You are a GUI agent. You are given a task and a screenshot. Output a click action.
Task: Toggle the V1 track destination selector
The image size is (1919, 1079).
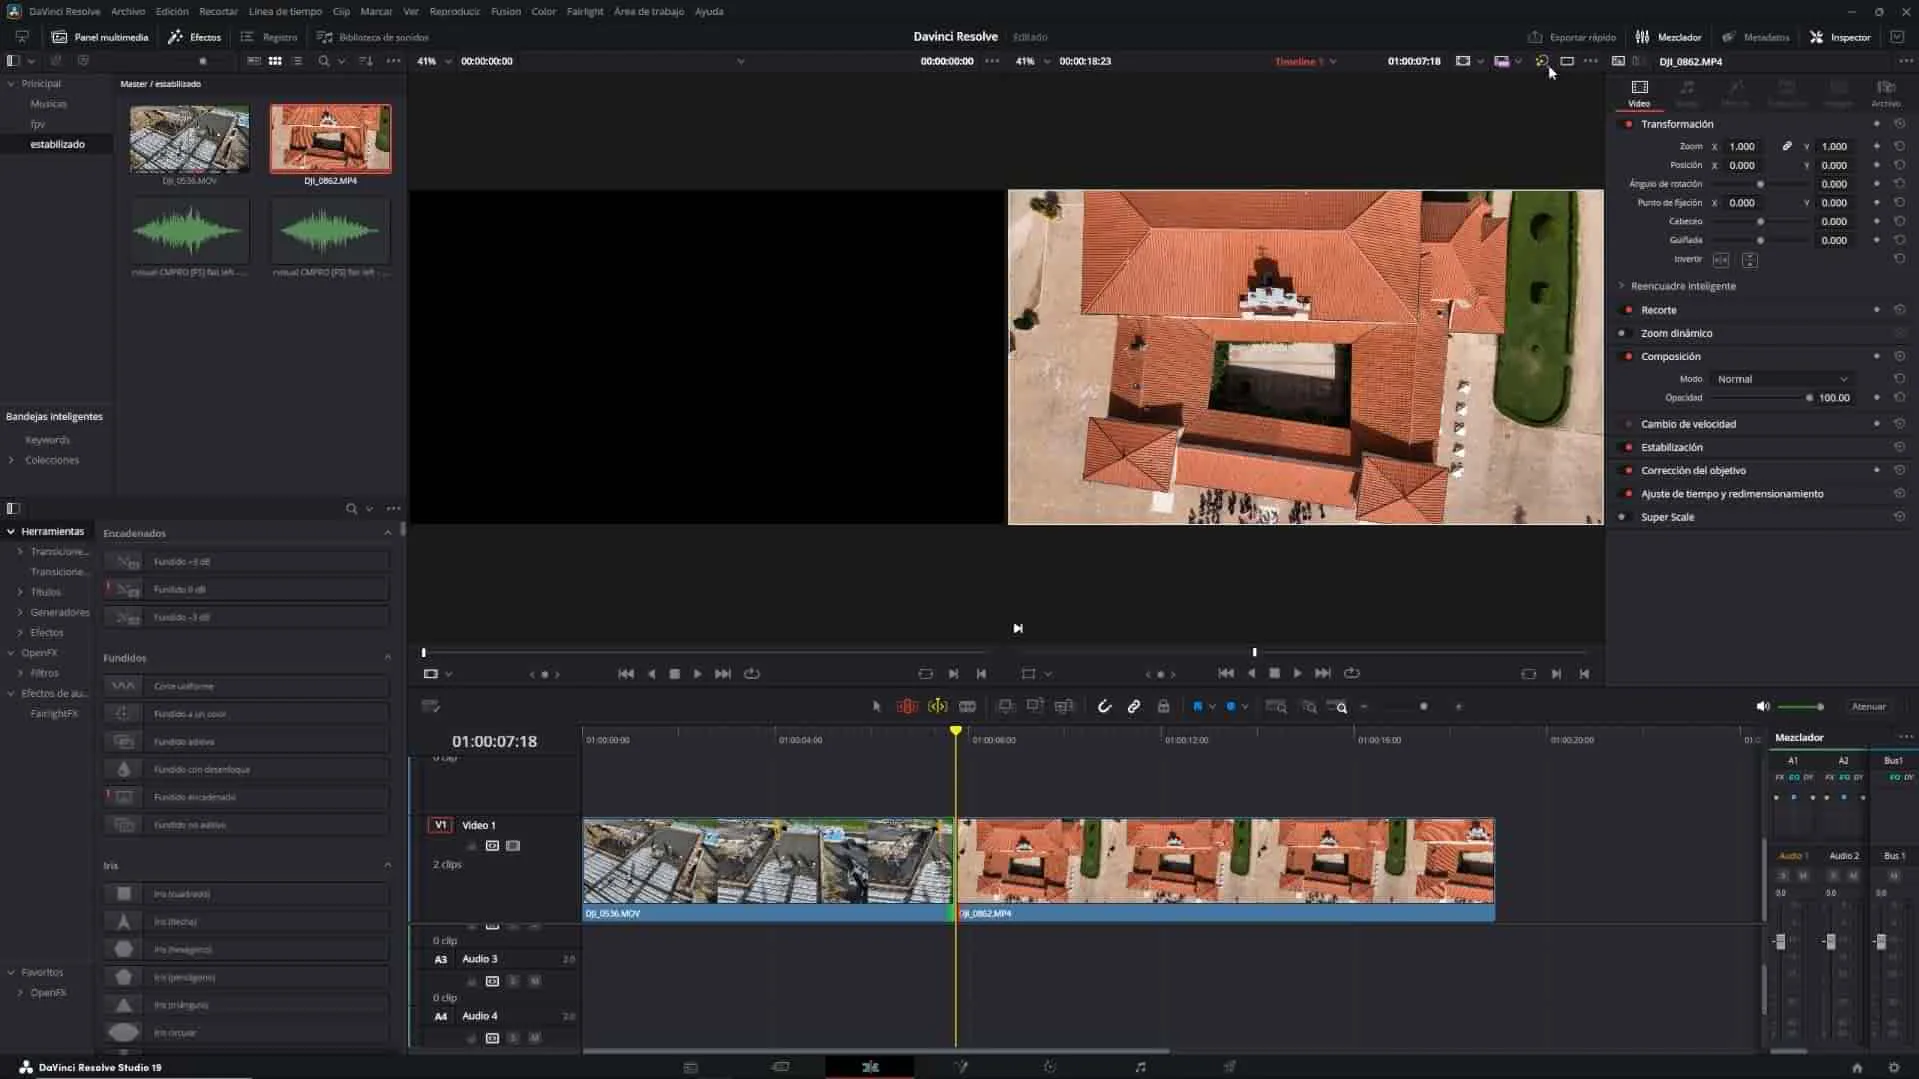(440, 825)
